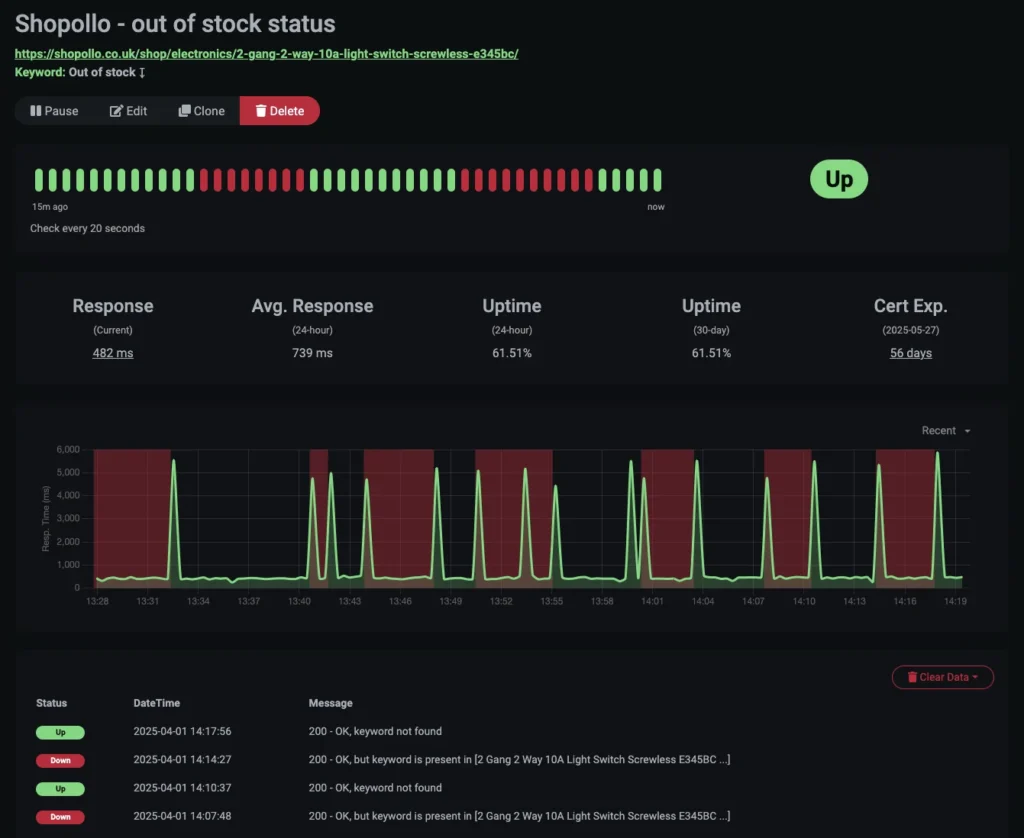Select the red Down badge on the 14:14:27 row
Viewport: 1024px width, 838px height.
tap(60, 760)
